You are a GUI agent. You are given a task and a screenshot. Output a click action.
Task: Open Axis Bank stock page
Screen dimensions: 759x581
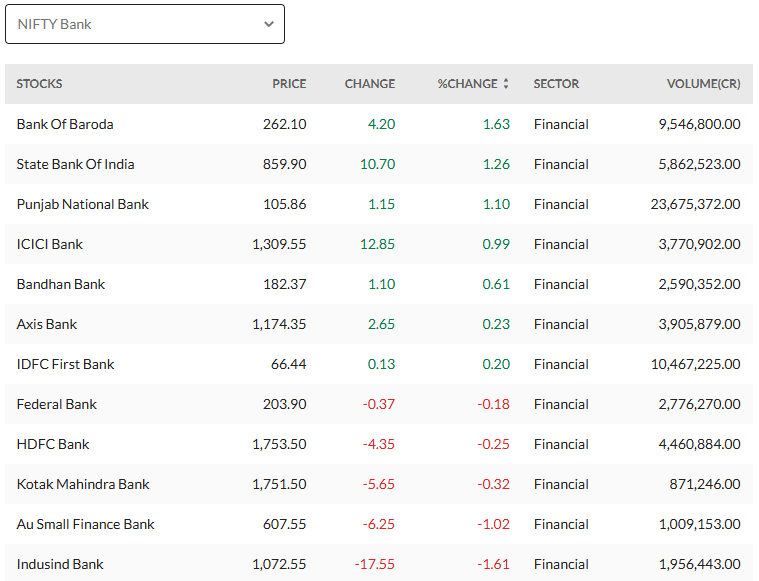47,324
